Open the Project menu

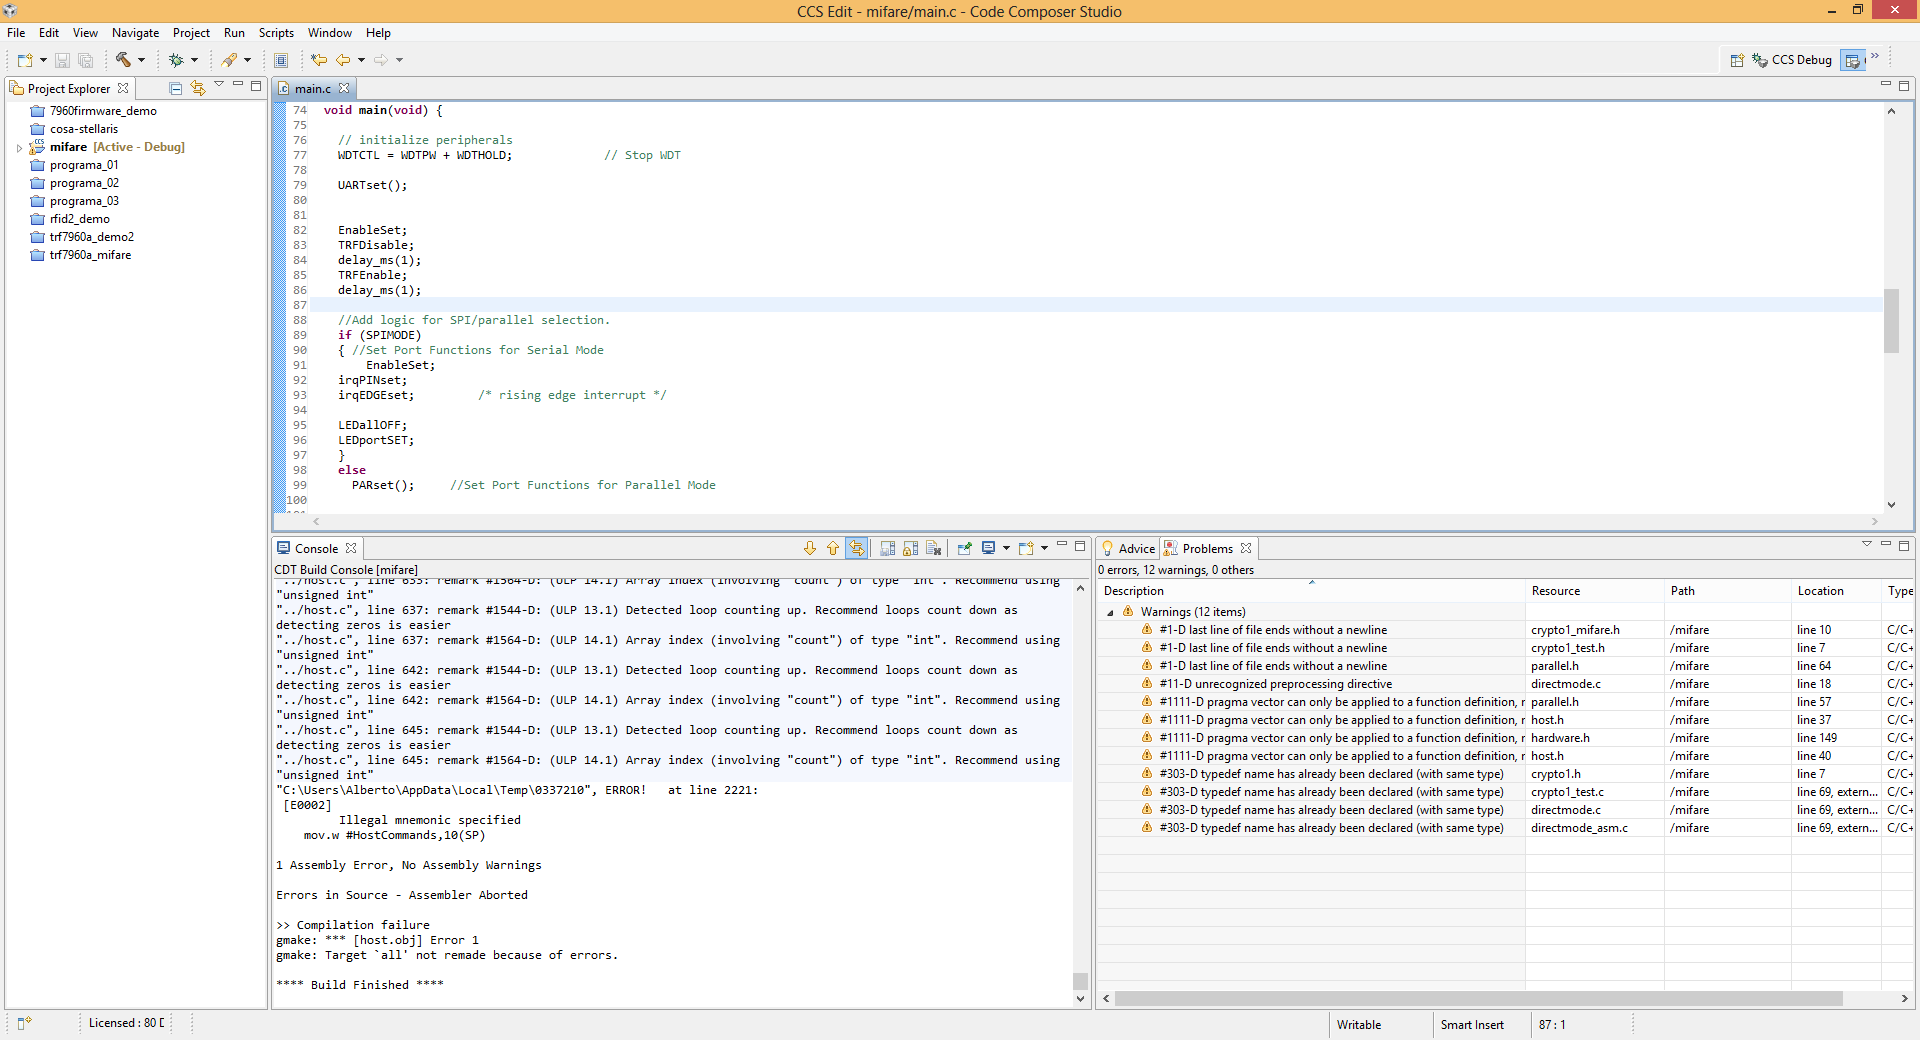click(191, 33)
